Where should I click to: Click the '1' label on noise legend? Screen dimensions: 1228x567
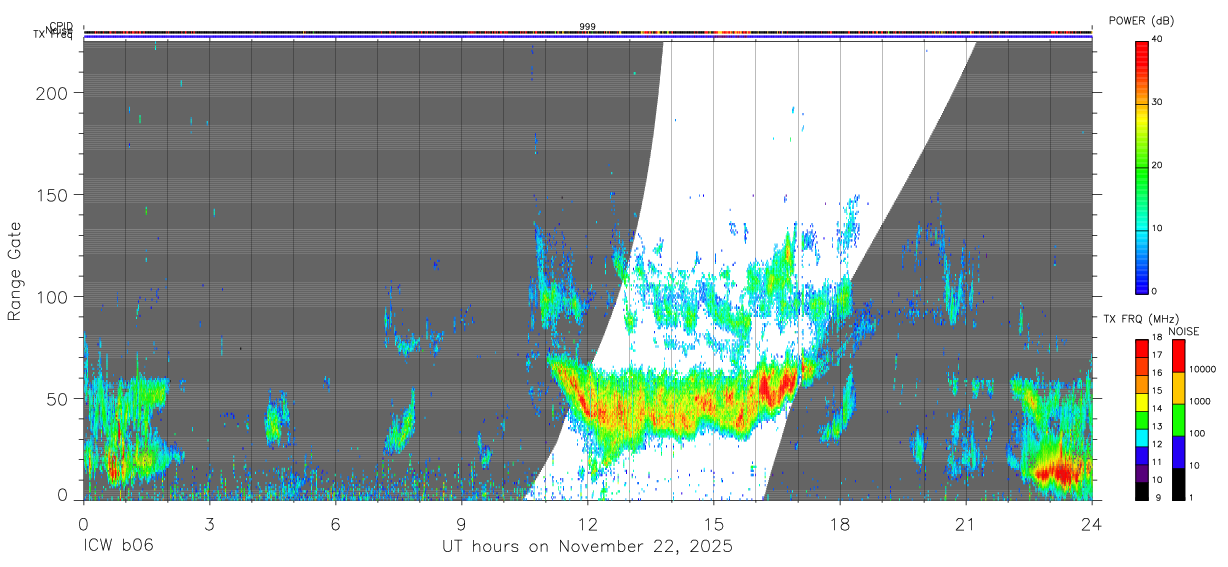[x=1189, y=498]
